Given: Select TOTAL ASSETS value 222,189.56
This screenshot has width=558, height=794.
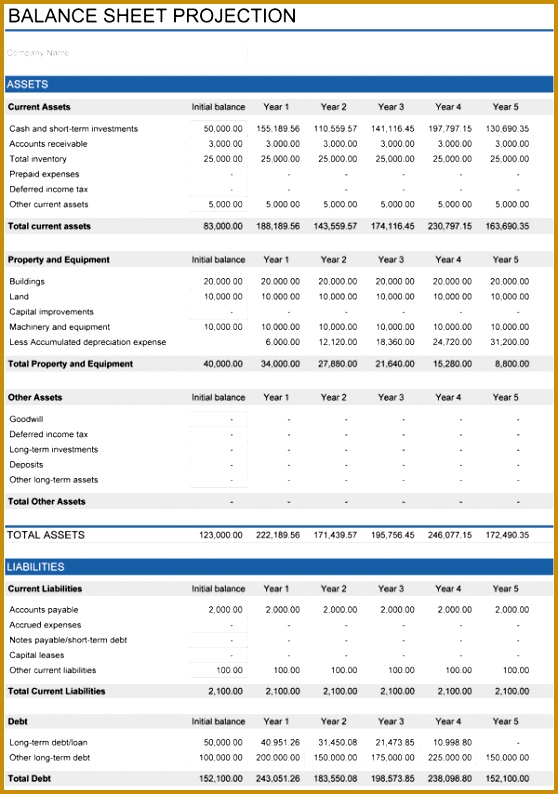Looking at the screenshot, I should 278,535.
